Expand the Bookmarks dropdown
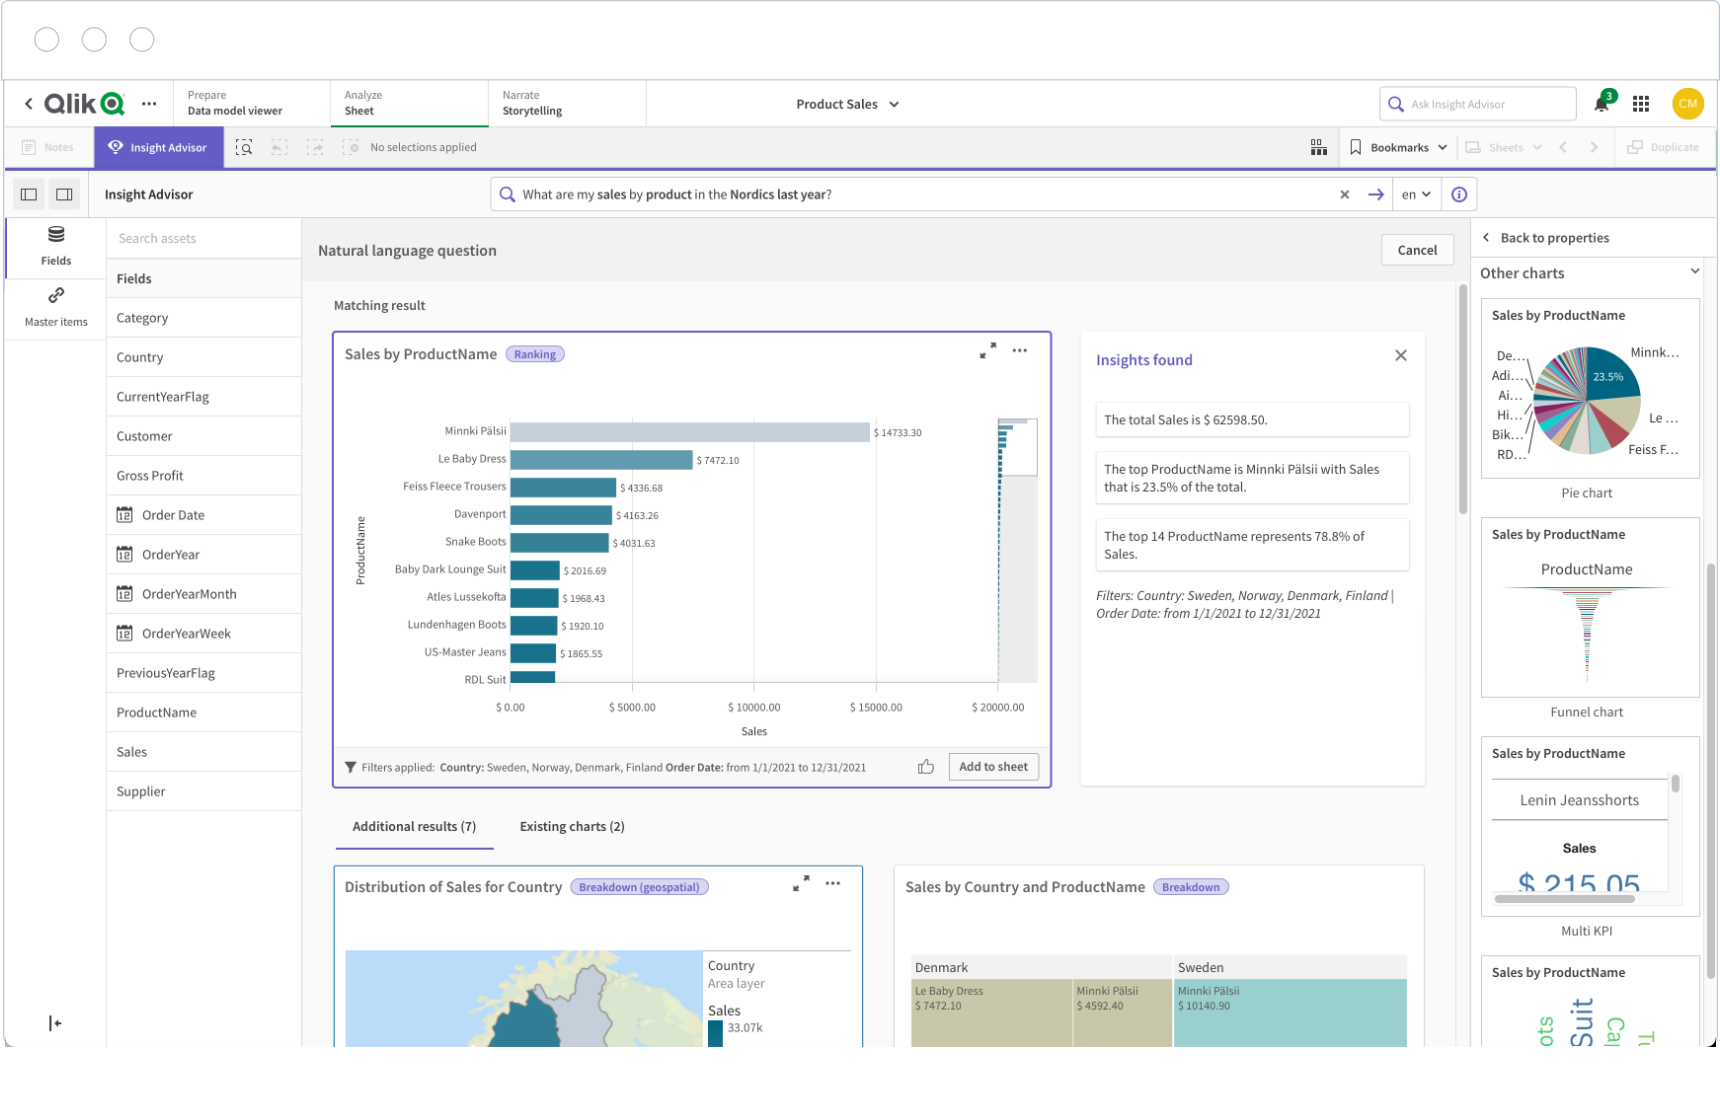This screenshot has width=1720, height=1100. point(1398,148)
